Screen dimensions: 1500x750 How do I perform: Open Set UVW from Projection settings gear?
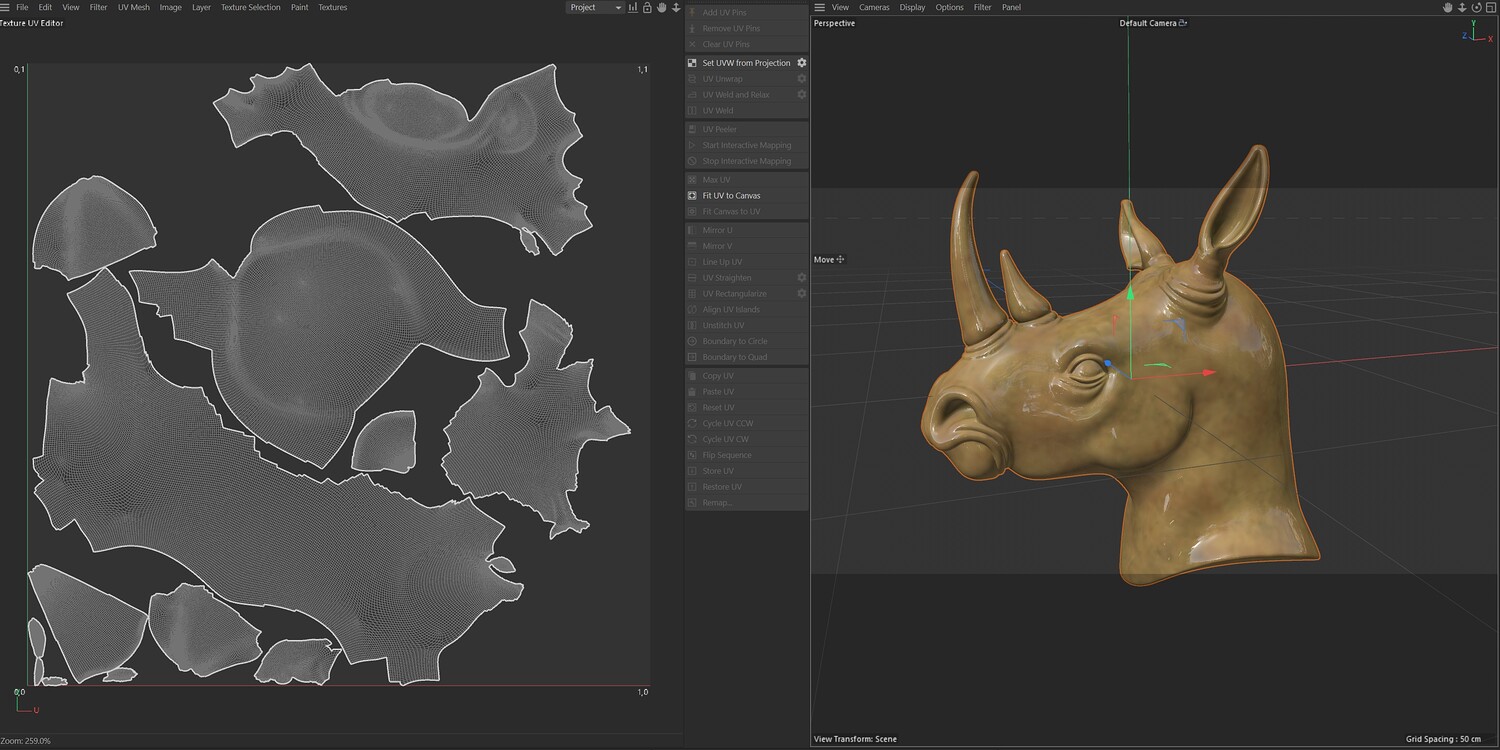(801, 63)
